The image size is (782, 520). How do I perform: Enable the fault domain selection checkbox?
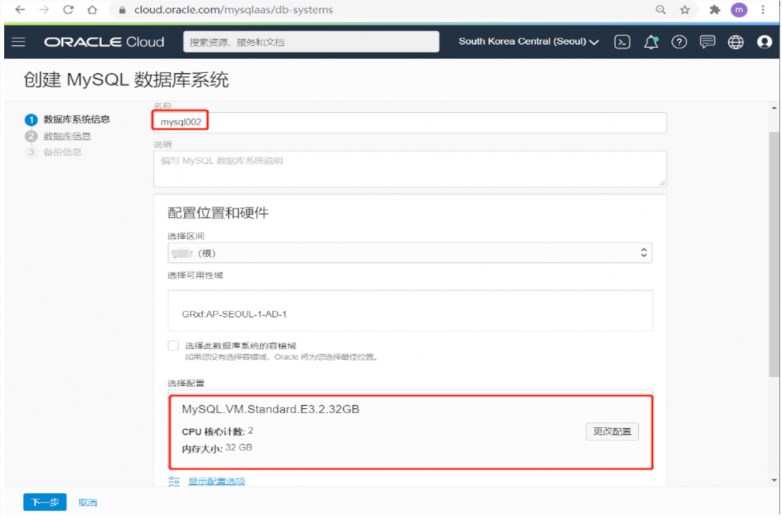click(173, 346)
